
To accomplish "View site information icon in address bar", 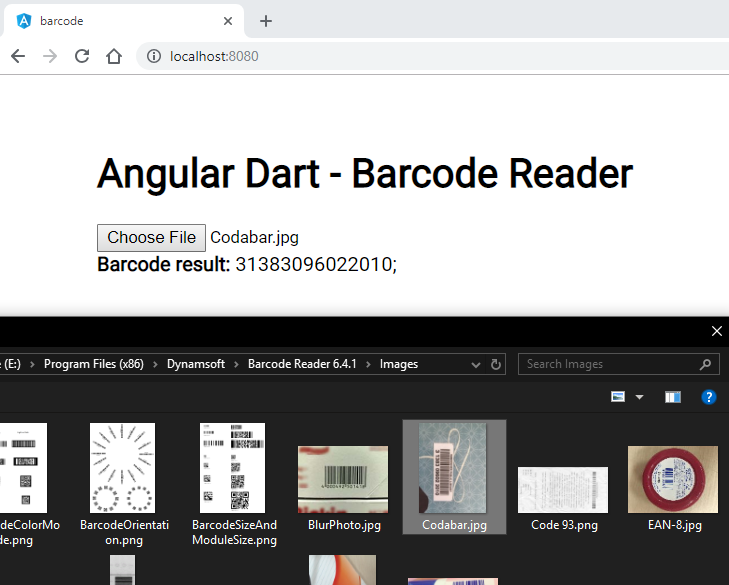I will tap(153, 56).
